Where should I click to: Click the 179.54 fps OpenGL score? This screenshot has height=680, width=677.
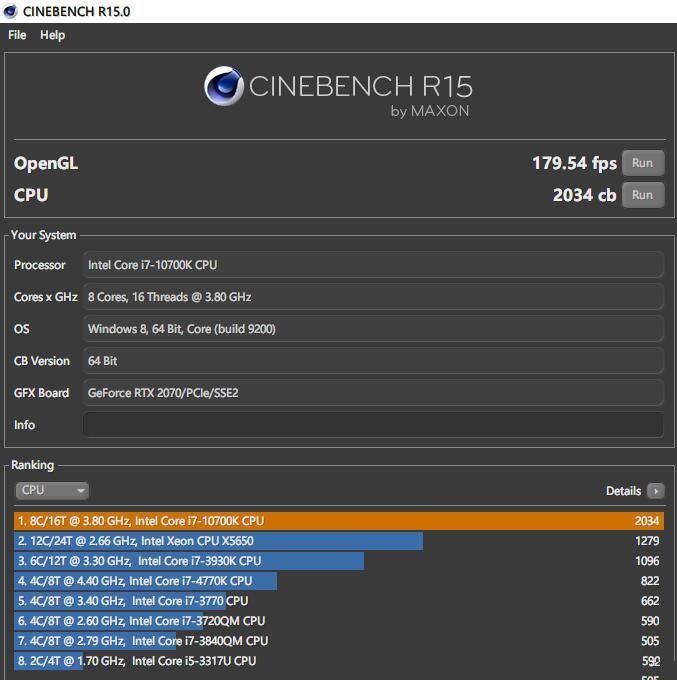coord(574,163)
